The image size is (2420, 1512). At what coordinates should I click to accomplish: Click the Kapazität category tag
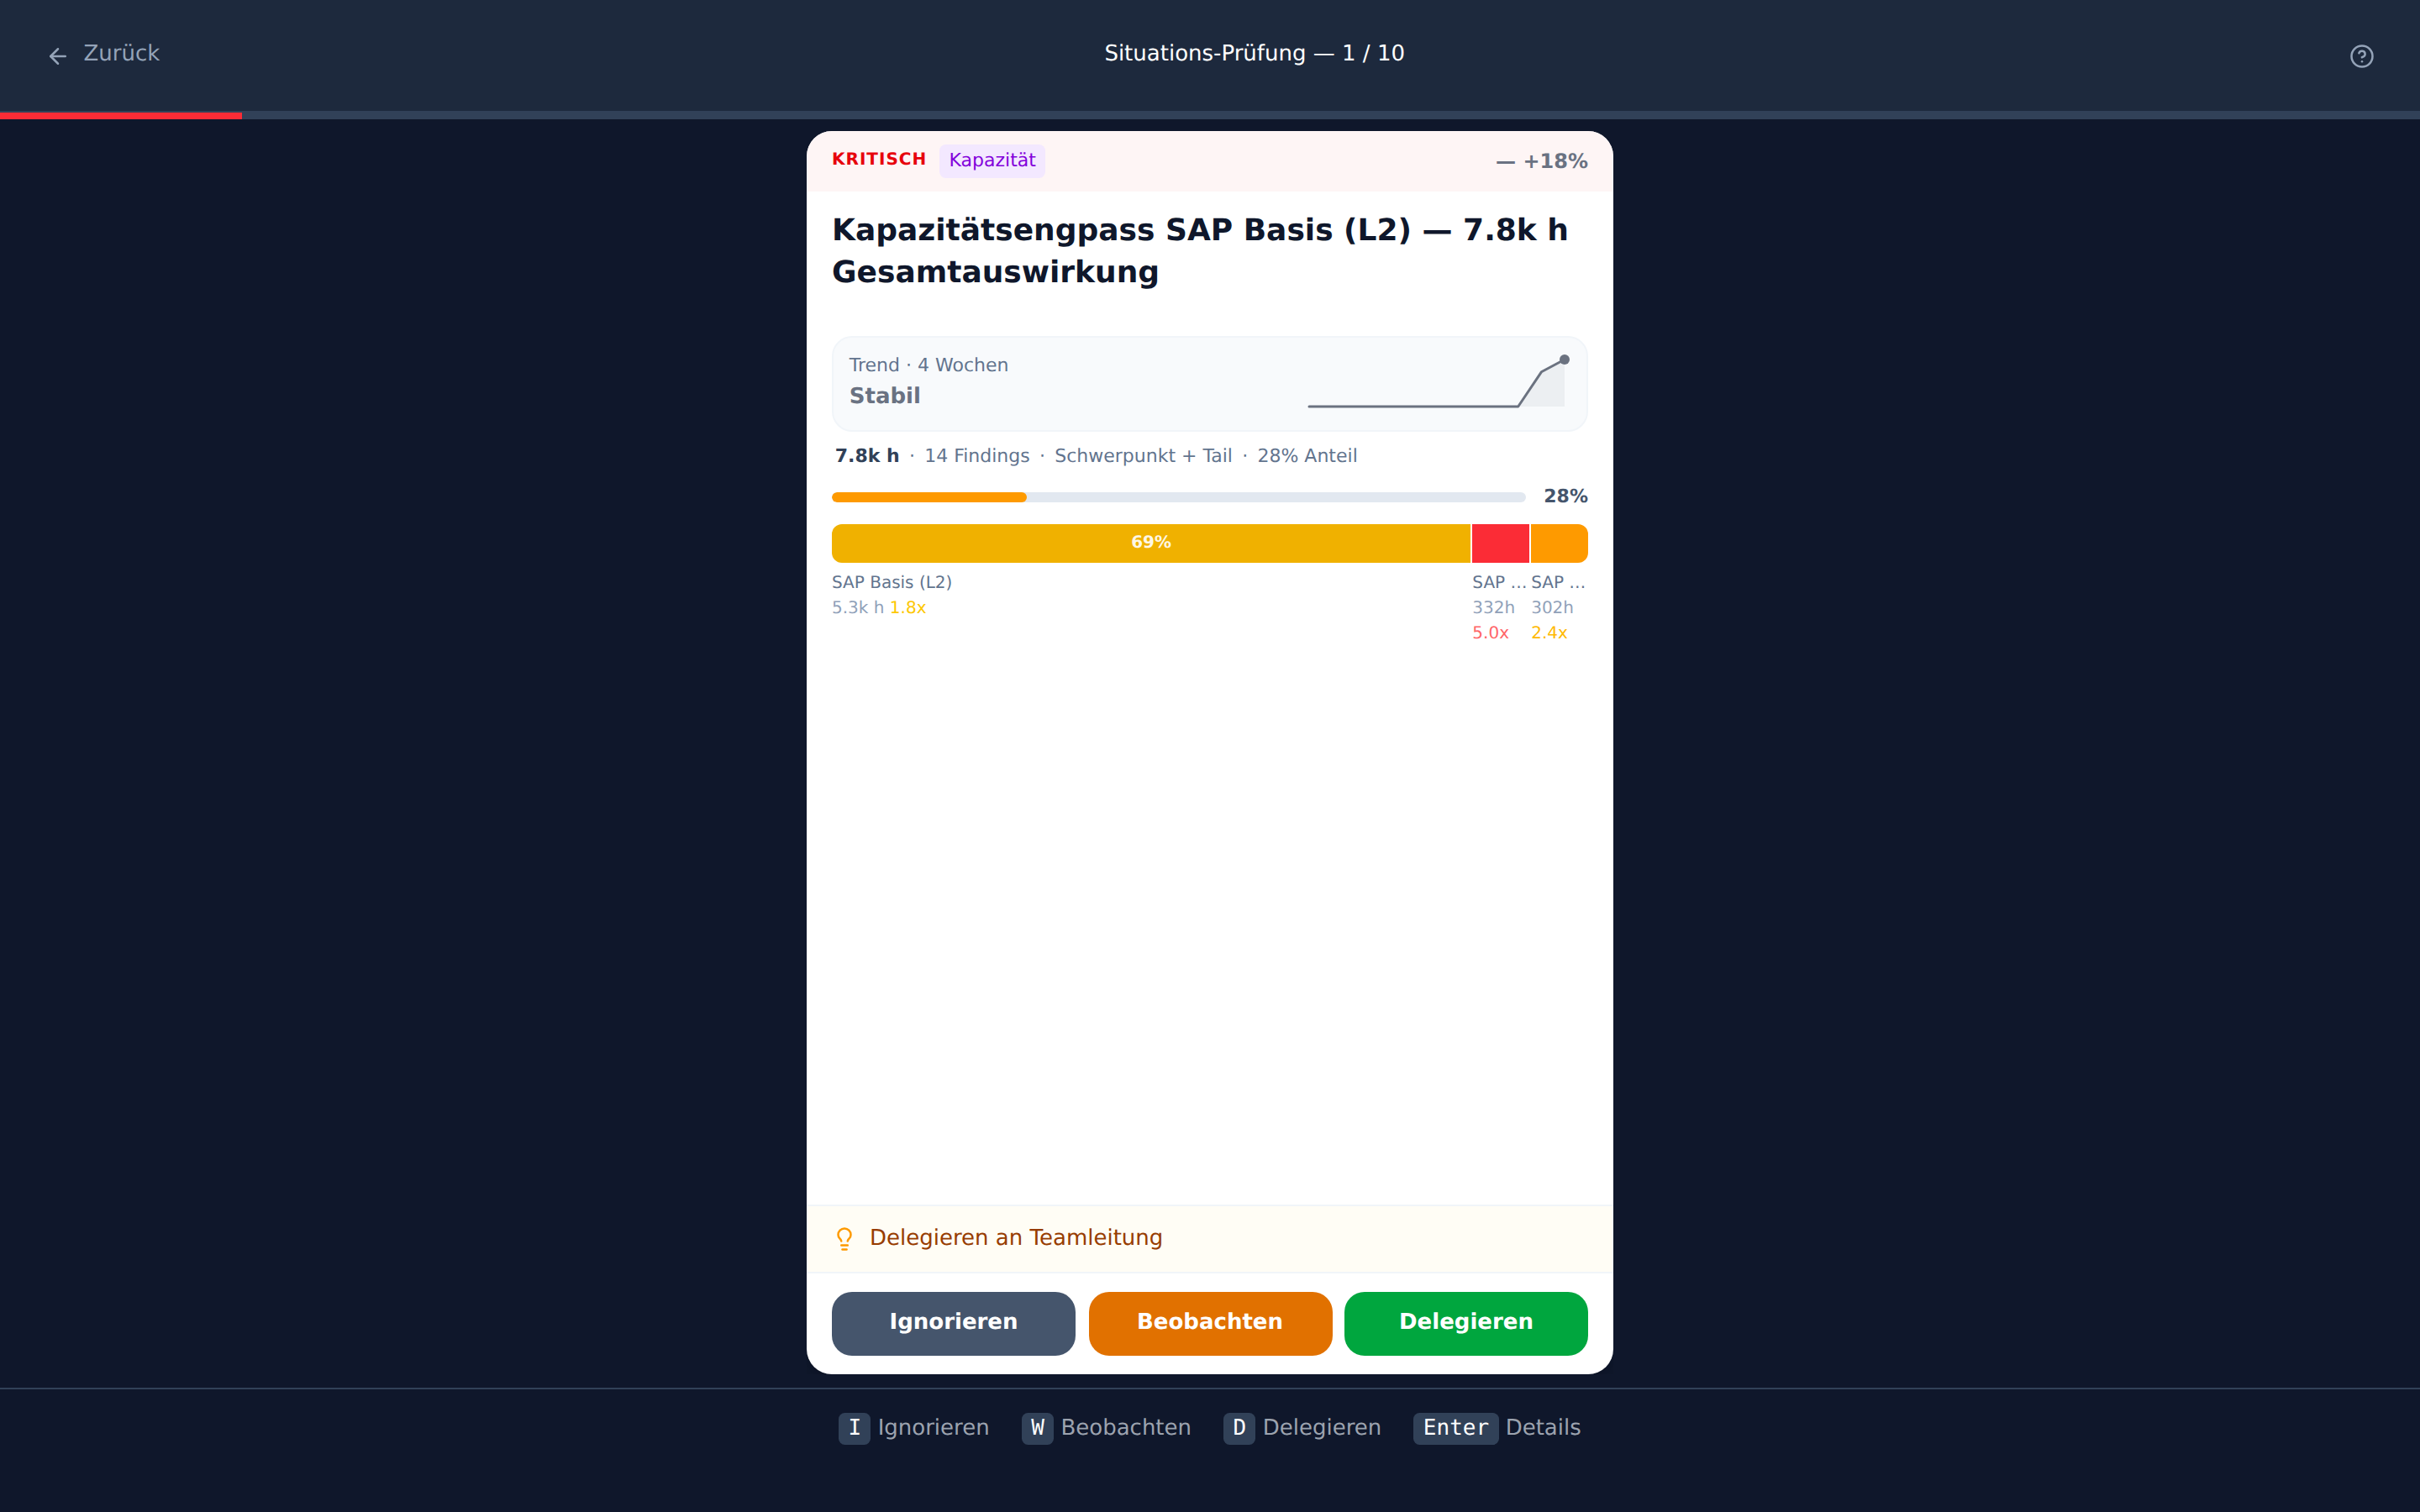[x=992, y=160]
